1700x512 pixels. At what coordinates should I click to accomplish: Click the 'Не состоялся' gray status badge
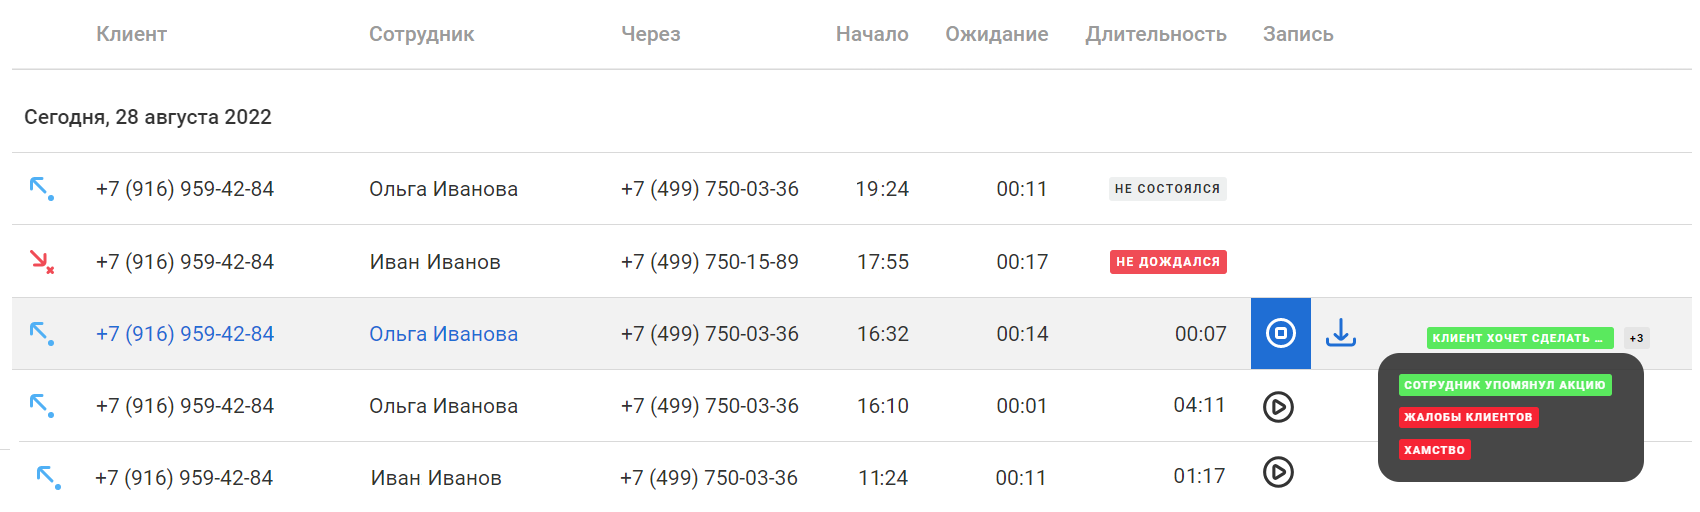pos(1167,189)
